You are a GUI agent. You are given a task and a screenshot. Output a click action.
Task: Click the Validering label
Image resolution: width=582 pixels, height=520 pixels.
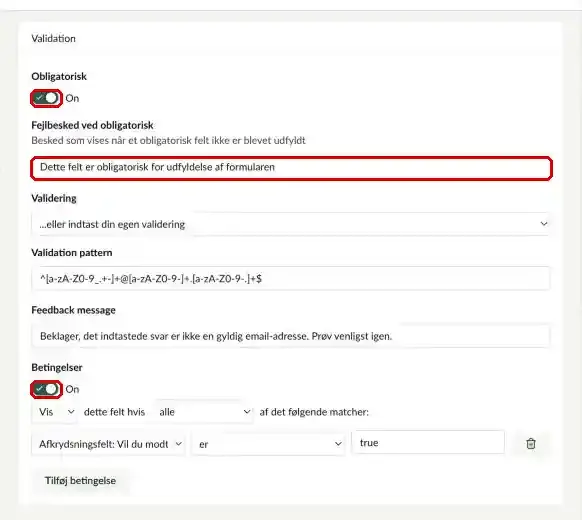coord(54,198)
